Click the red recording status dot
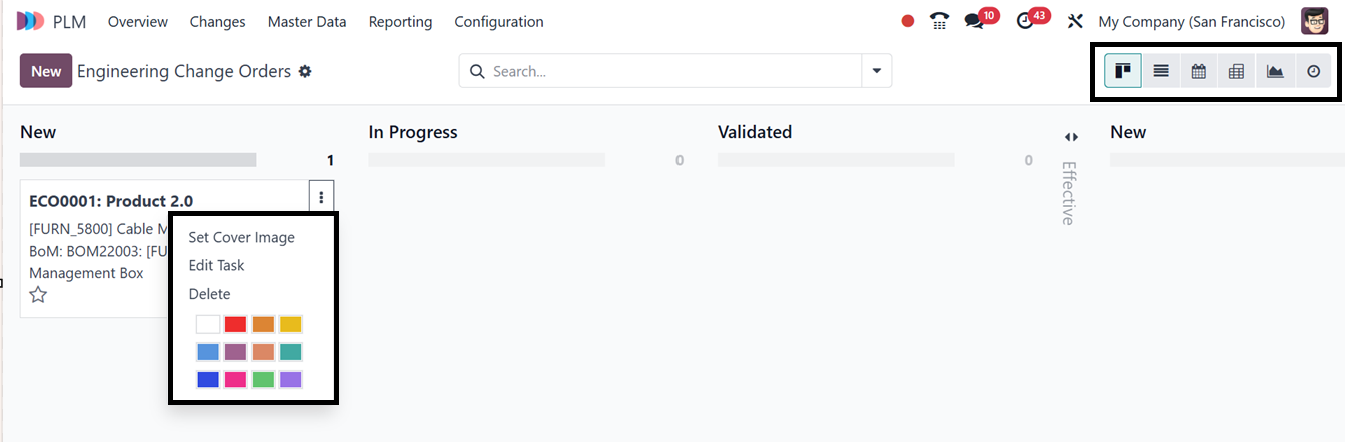Screen dimensions: 1345x442 pos(908,21)
